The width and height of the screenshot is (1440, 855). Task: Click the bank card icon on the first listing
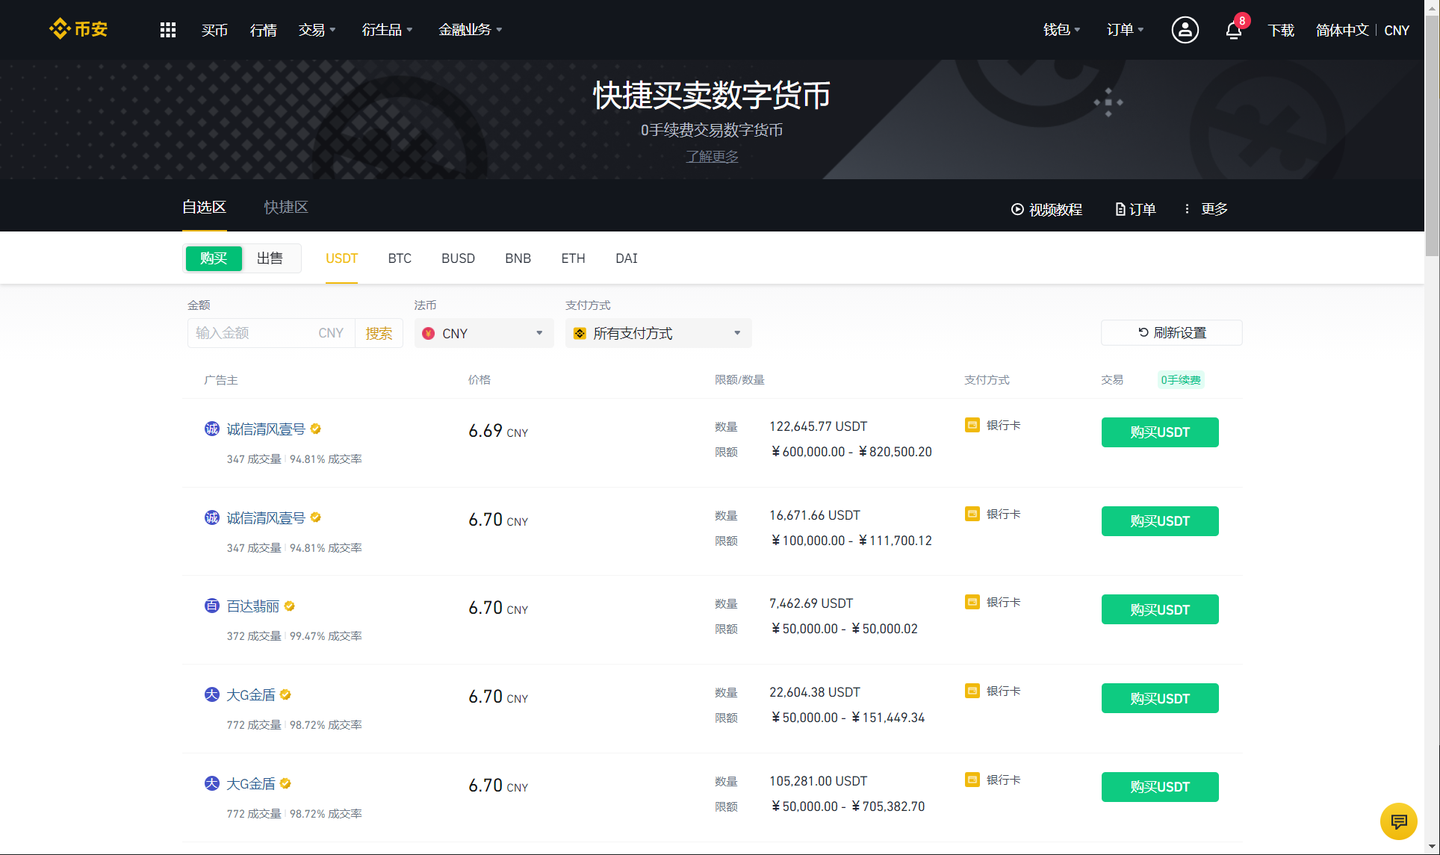(x=972, y=424)
